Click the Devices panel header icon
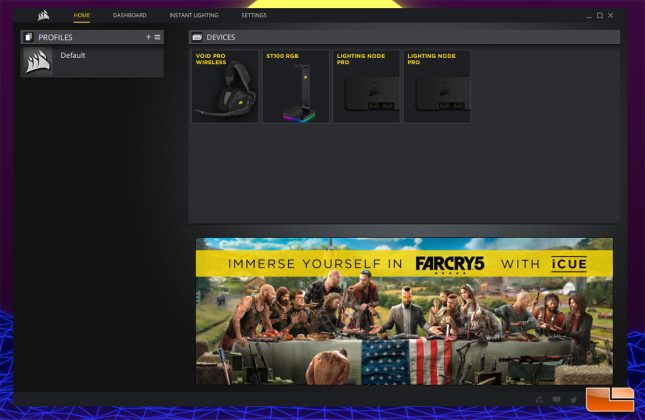This screenshot has height=420, width=645. (x=197, y=37)
